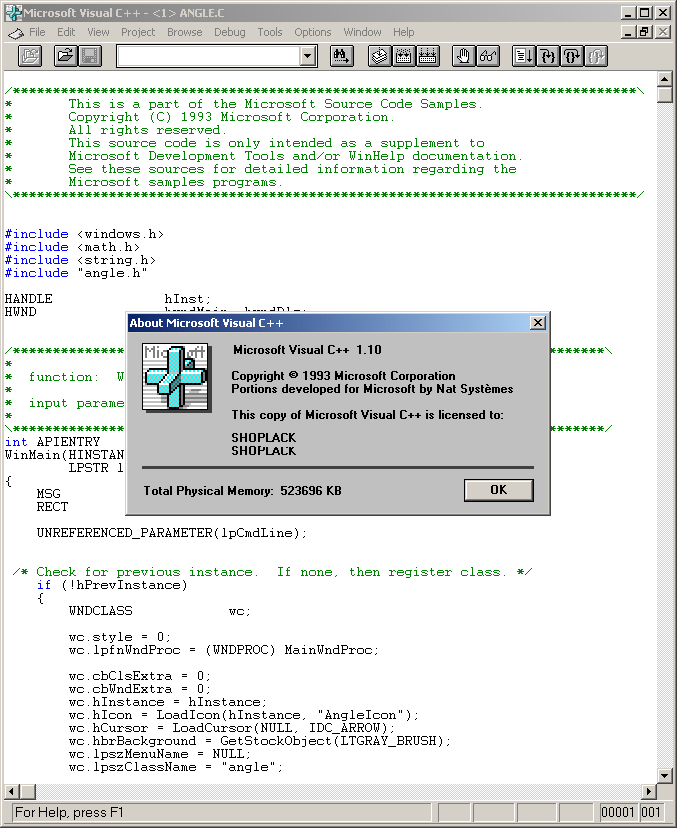
Task: Click 'wc.lpszClassName = "angle";' code line
Action: tap(176, 767)
